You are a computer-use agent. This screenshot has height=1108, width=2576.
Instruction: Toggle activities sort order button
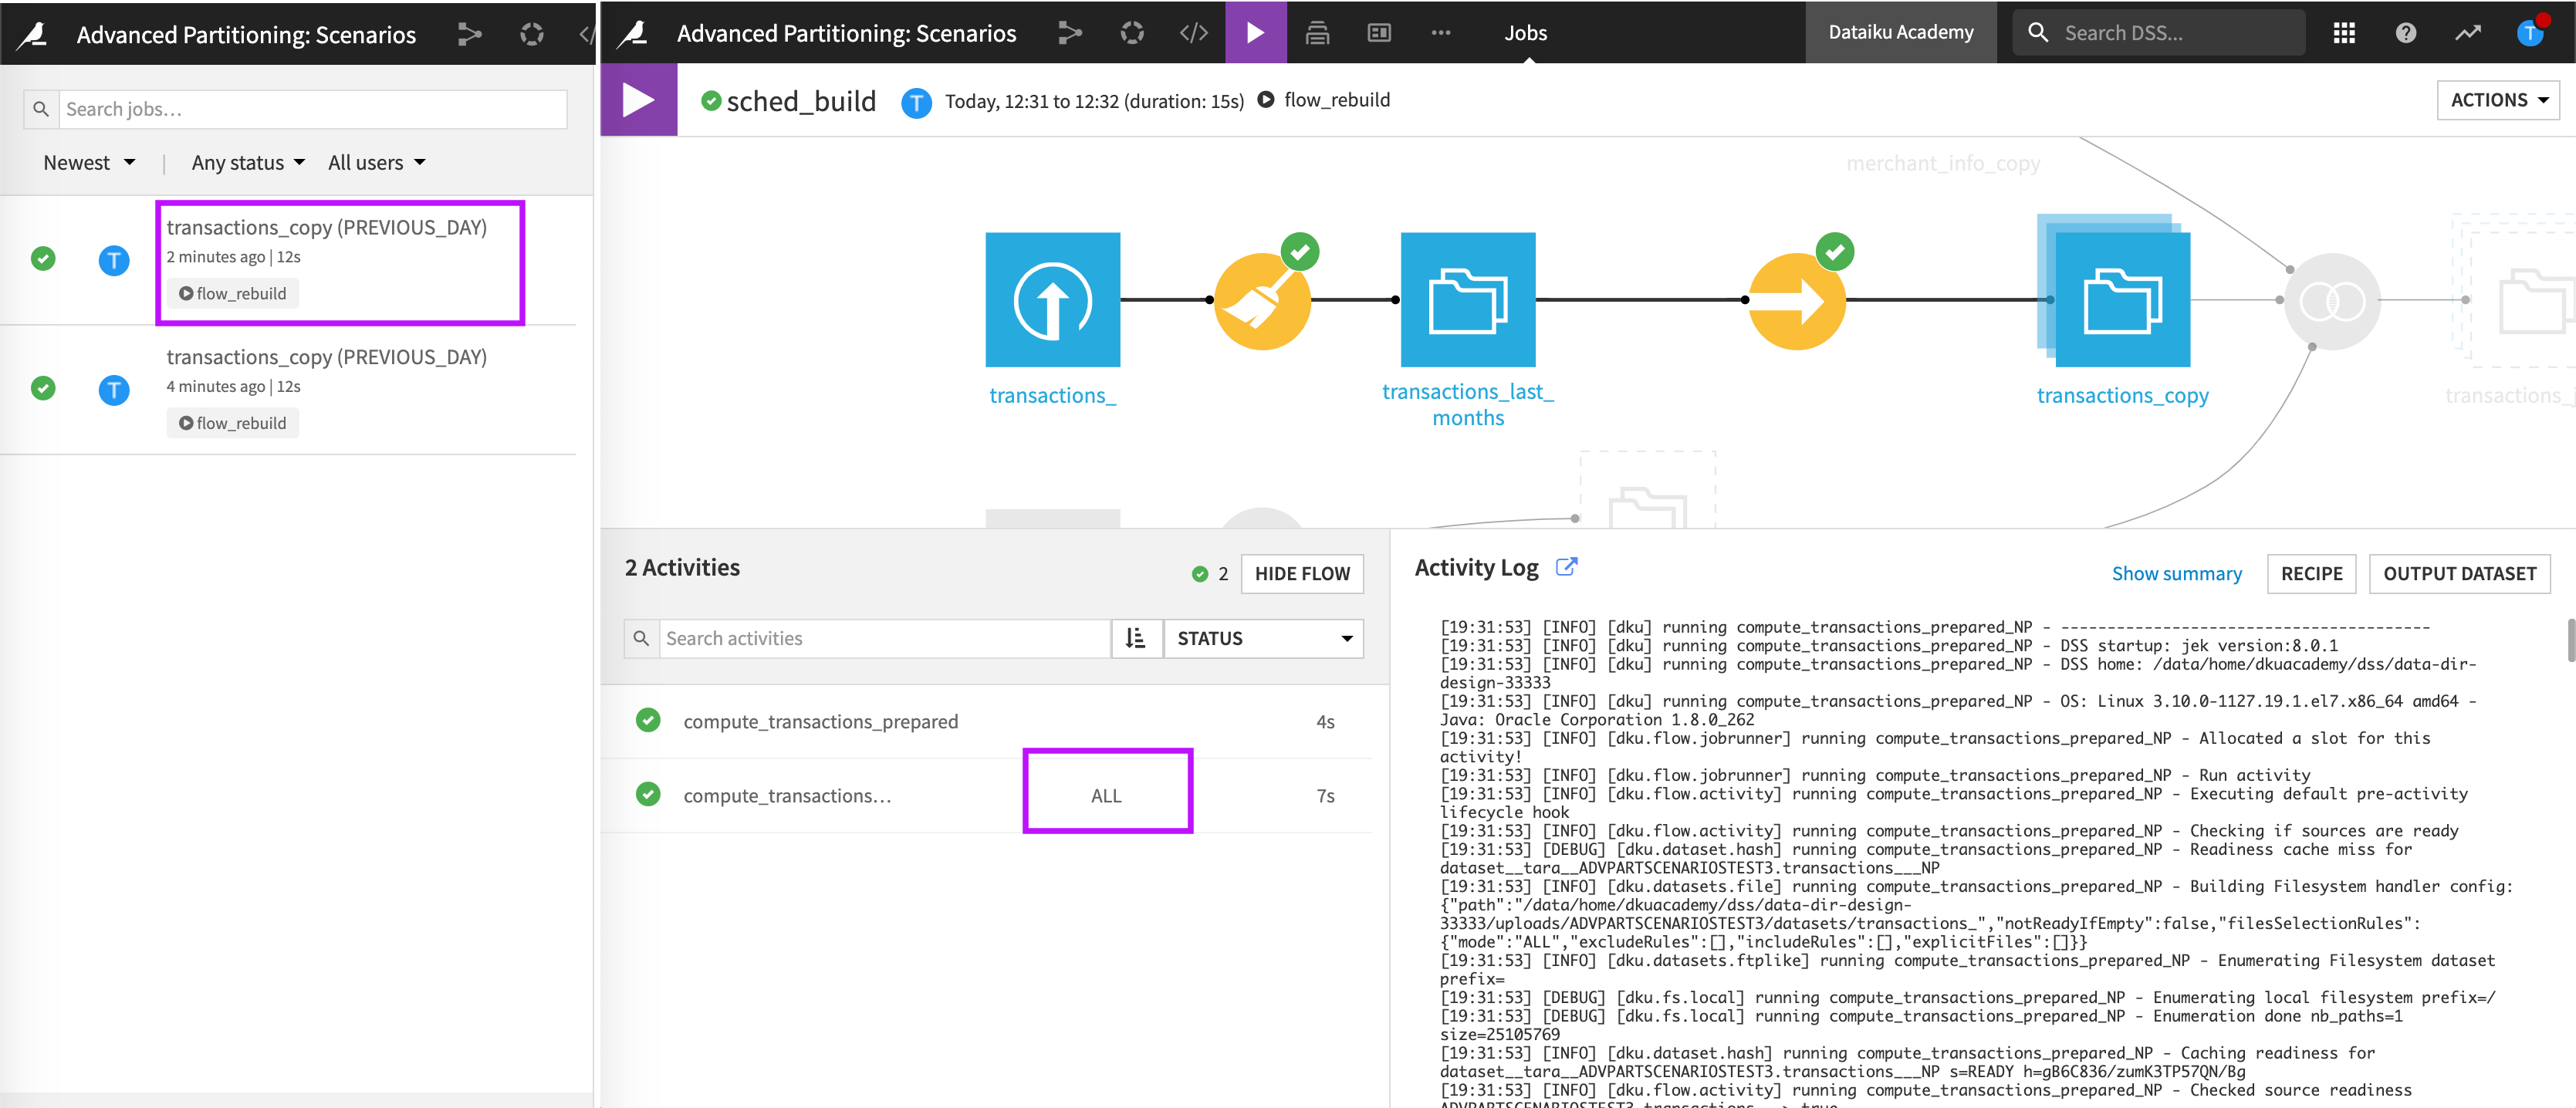(1136, 638)
